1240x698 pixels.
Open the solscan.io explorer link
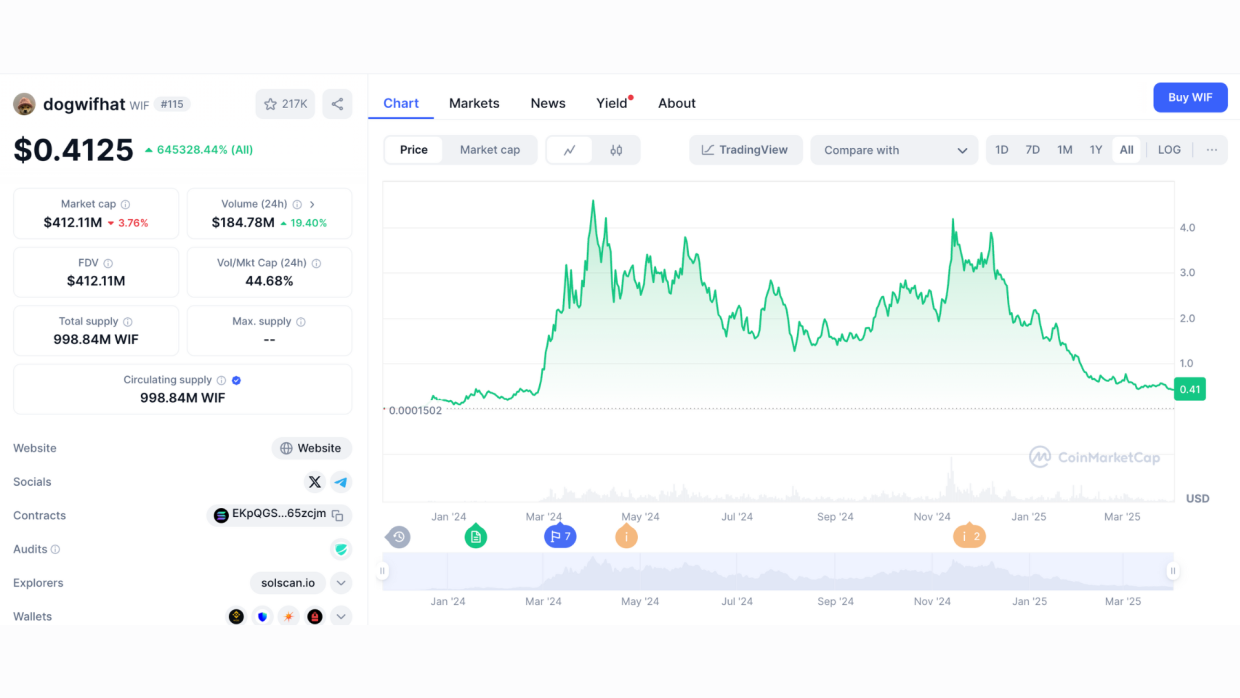[x=288, y=583]
